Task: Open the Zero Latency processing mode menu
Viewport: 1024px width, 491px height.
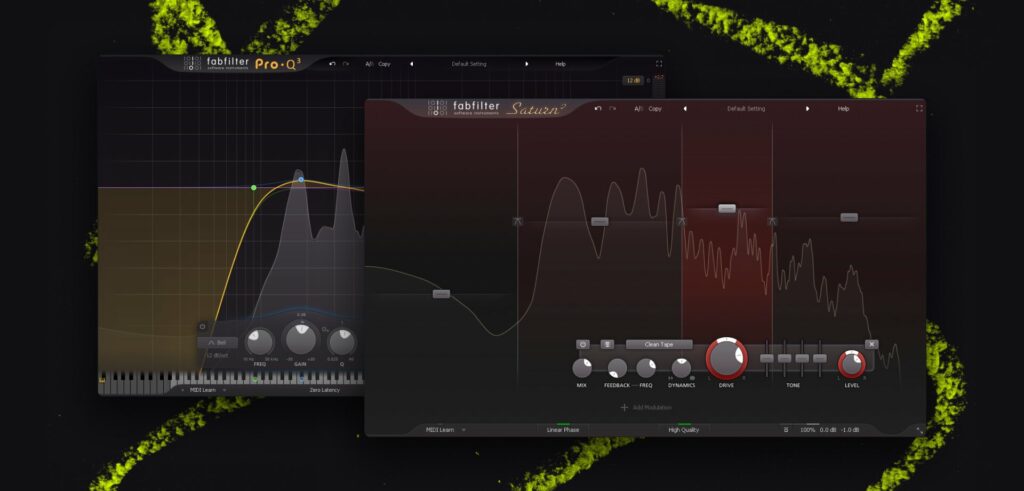Action: [x=325, y=390]
